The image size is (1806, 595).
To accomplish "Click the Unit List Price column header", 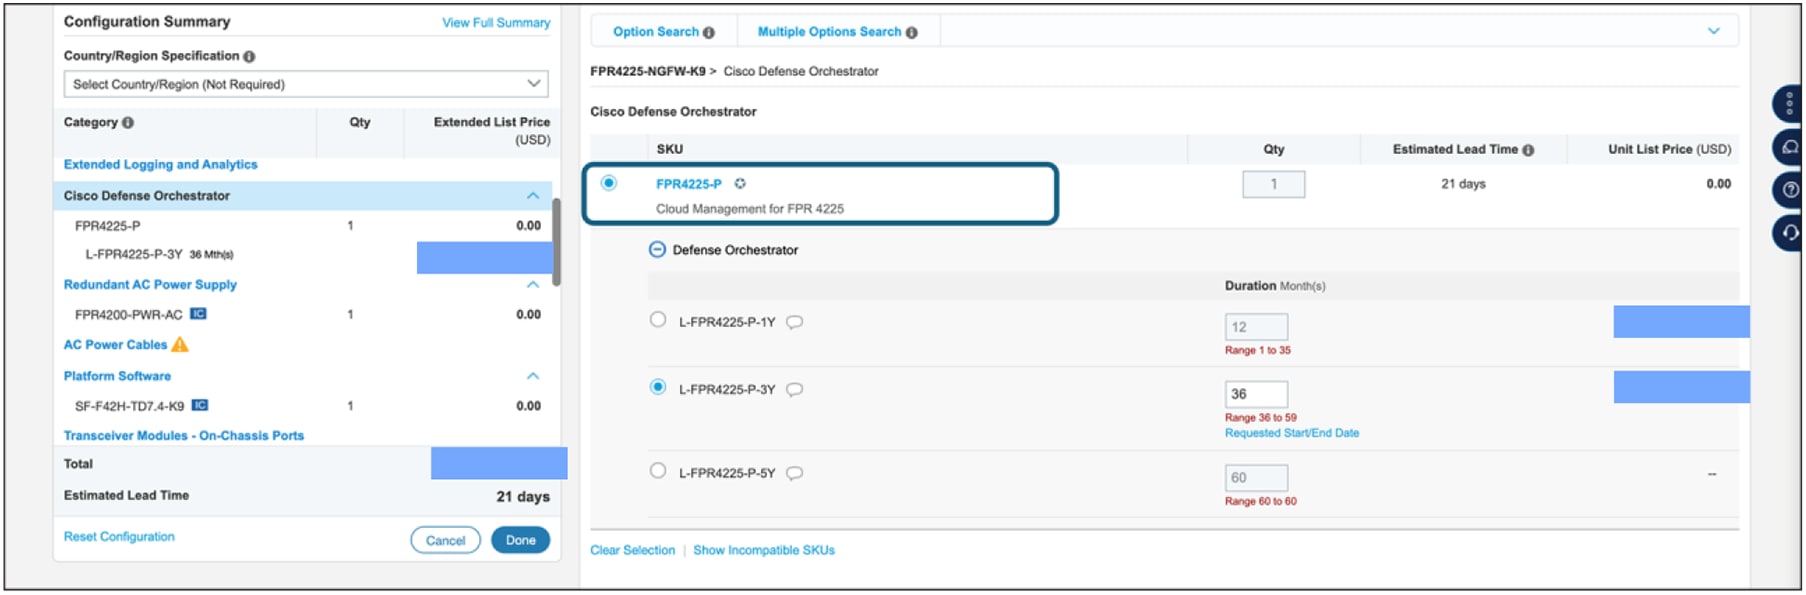I will (1669, 150).
